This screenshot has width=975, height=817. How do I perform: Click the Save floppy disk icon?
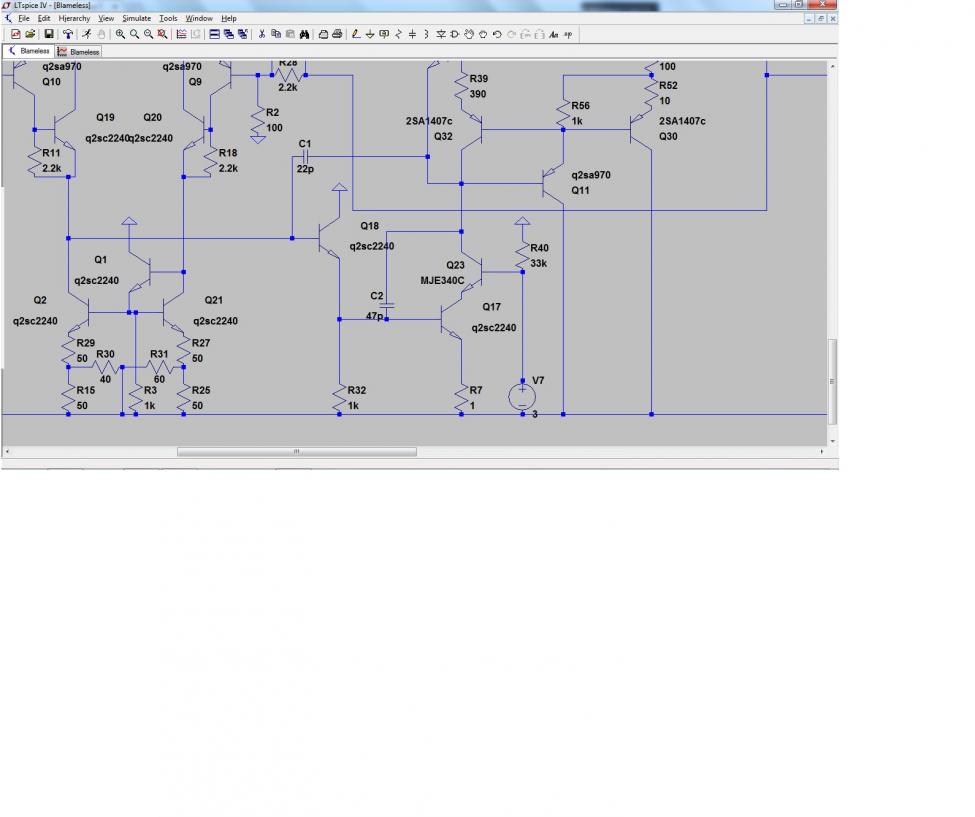point(49,34)
